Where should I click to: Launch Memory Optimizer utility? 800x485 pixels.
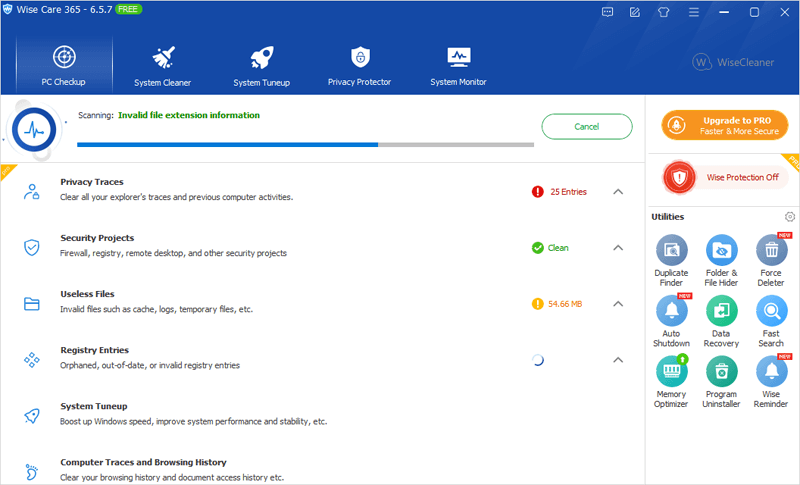[671, 382]
